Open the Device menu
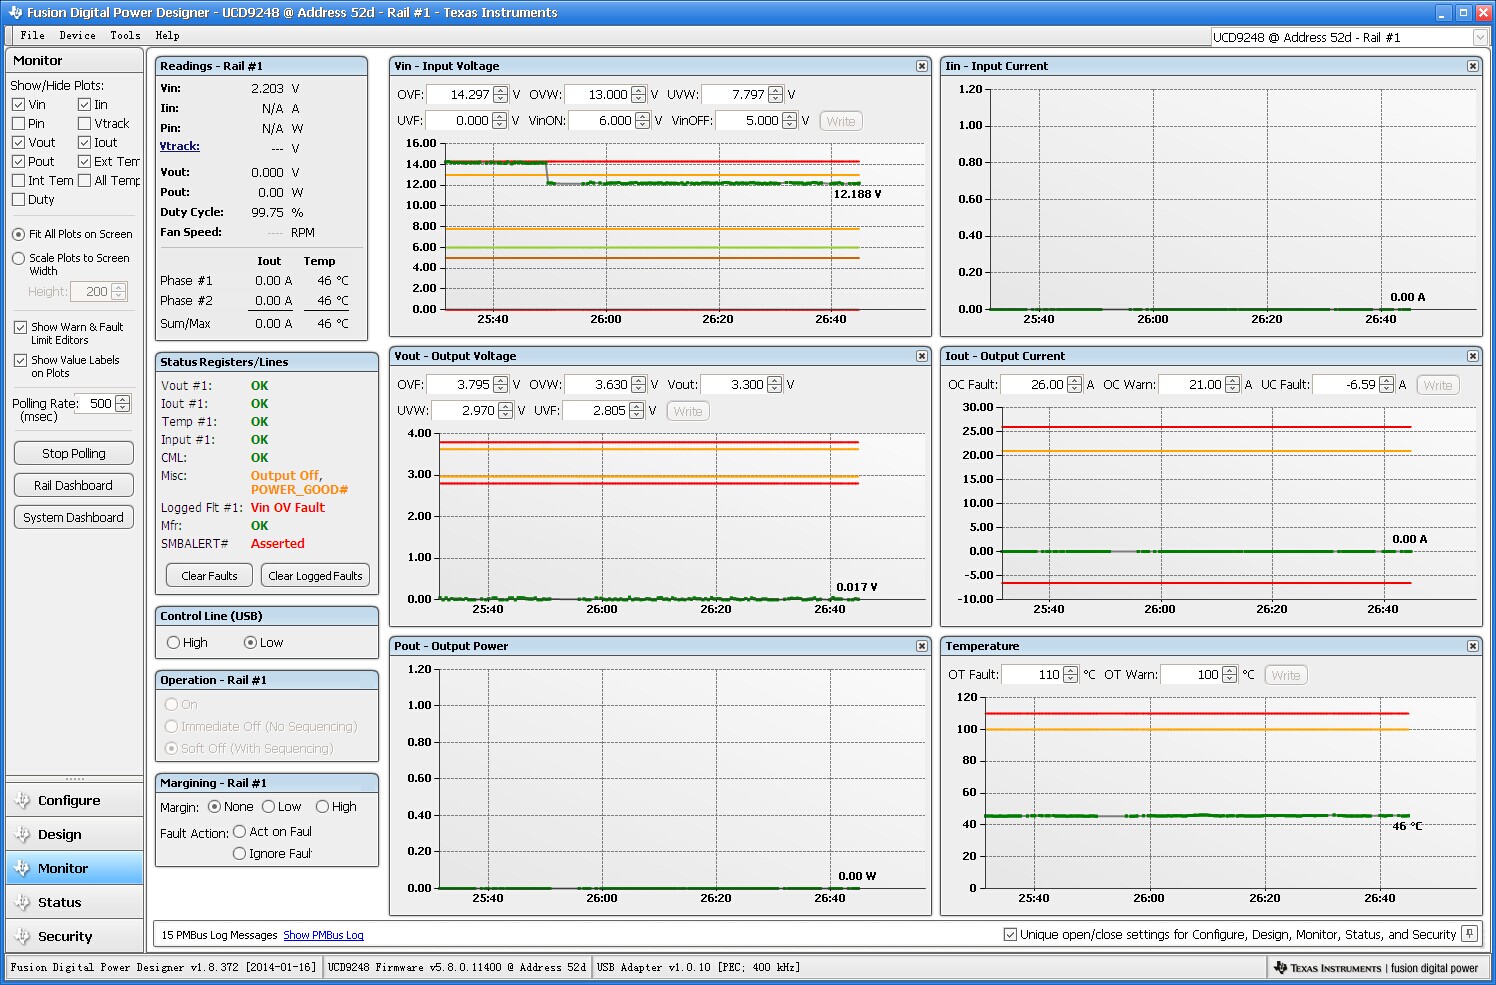Viewport: 1496px width, 985px height. (77, 35)
